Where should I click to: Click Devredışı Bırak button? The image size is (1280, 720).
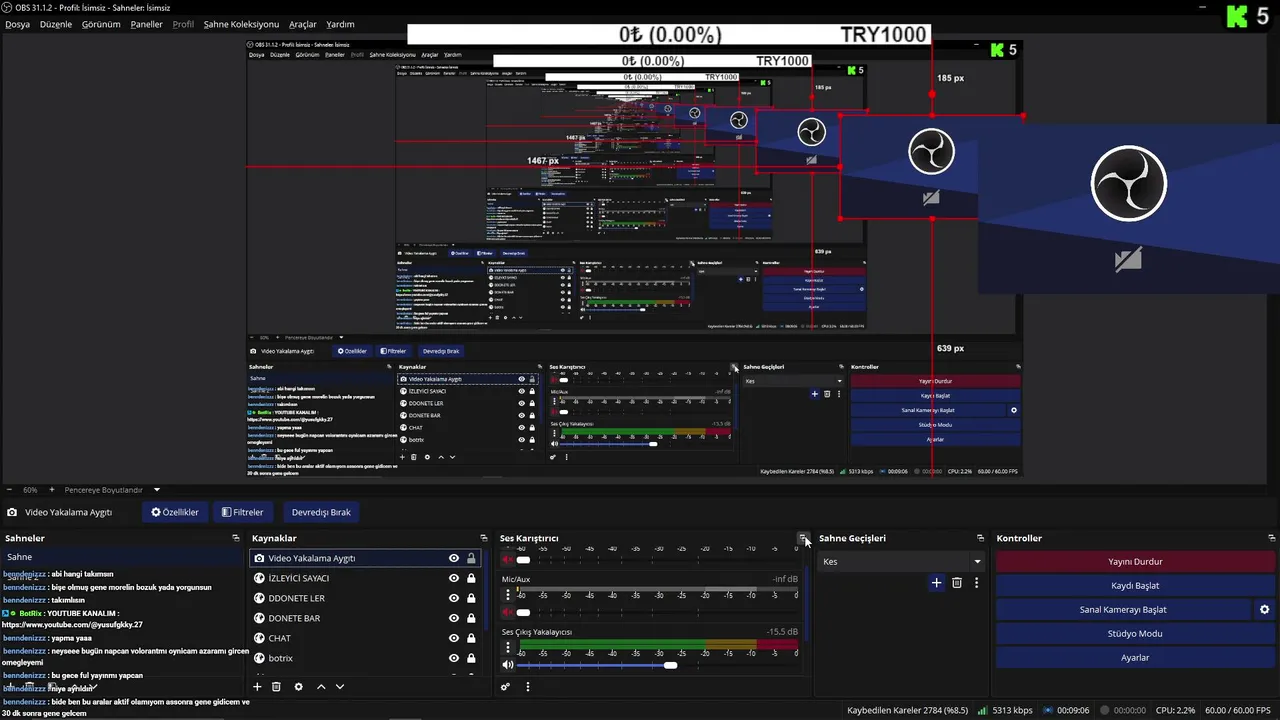pyautogui.click(x=321, y=512)
